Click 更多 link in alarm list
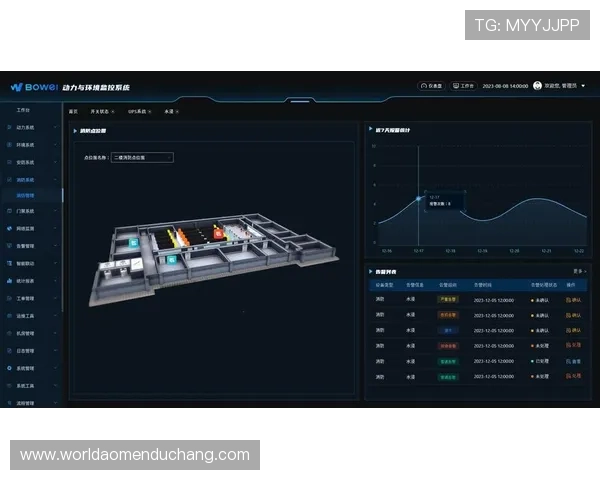Image resolution: width=600 pixels, height=480 pixels. click(x=578, y=270)
